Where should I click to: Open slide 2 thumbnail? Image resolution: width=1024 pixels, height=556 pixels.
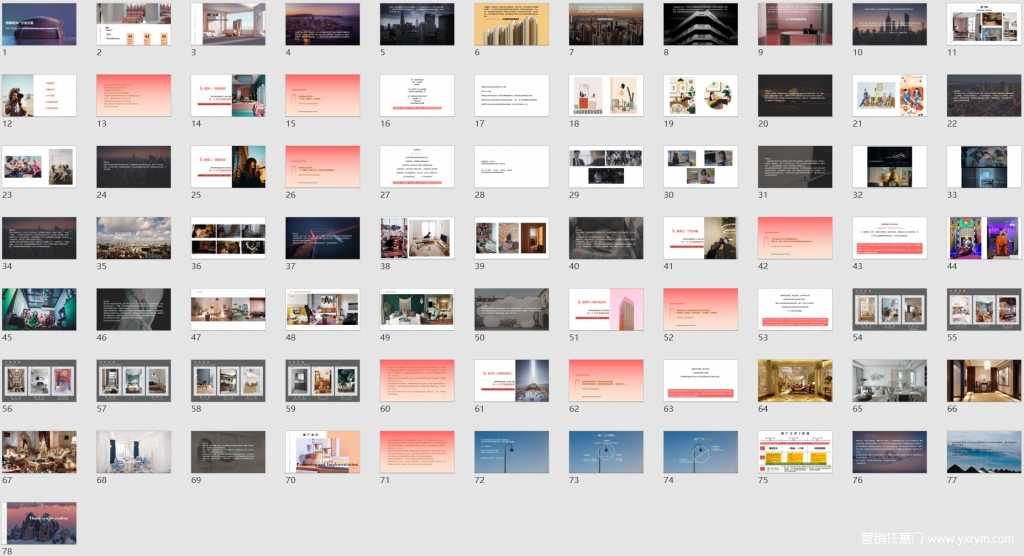click(134, 24)
